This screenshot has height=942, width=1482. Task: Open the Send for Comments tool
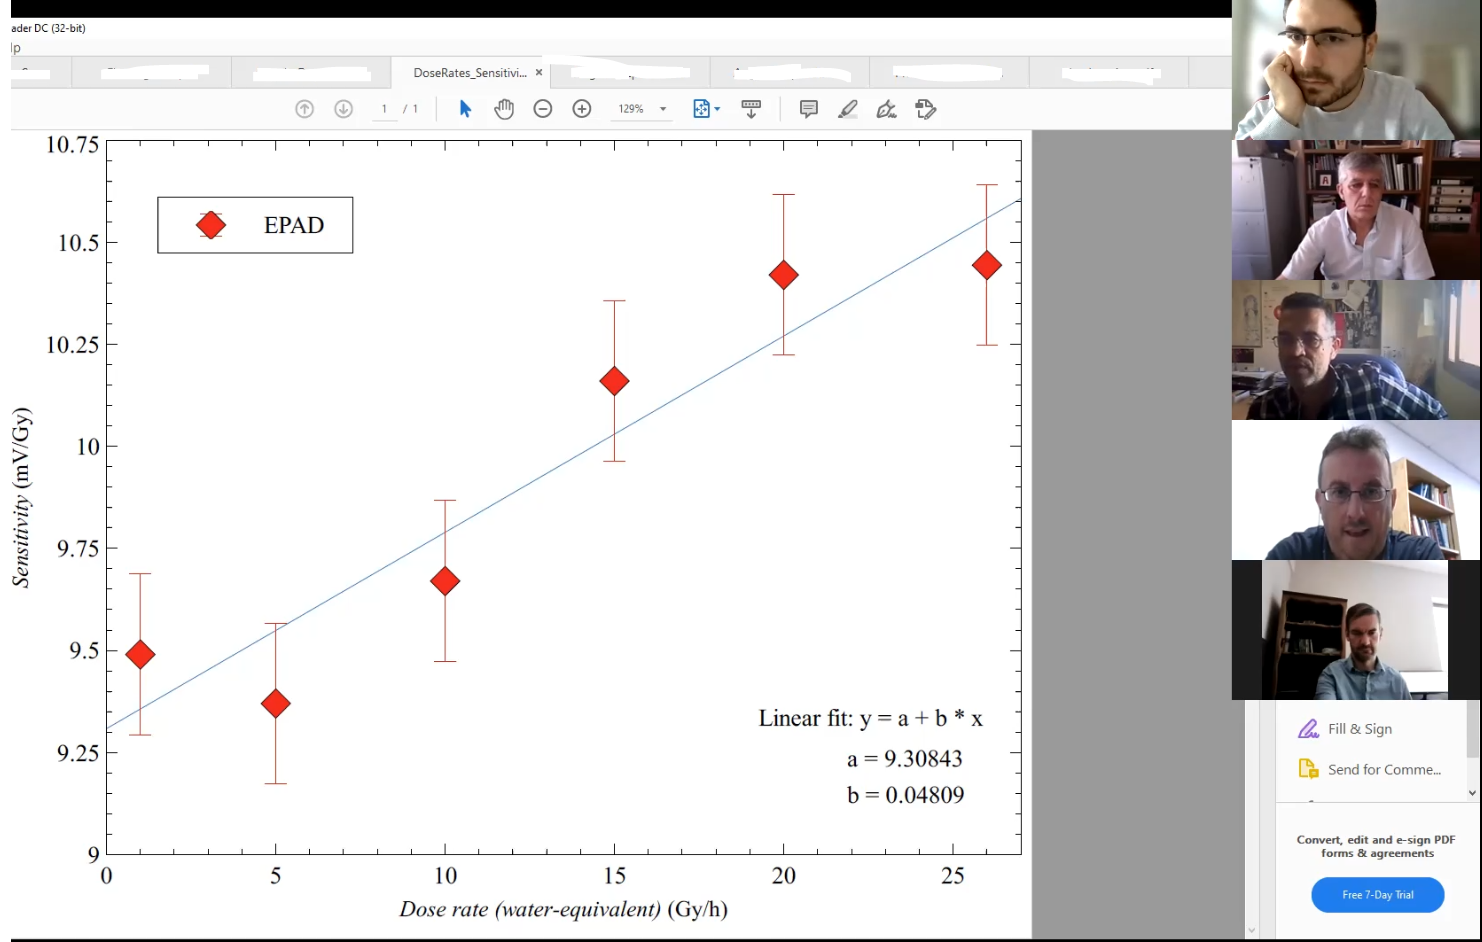point(1383,769)
